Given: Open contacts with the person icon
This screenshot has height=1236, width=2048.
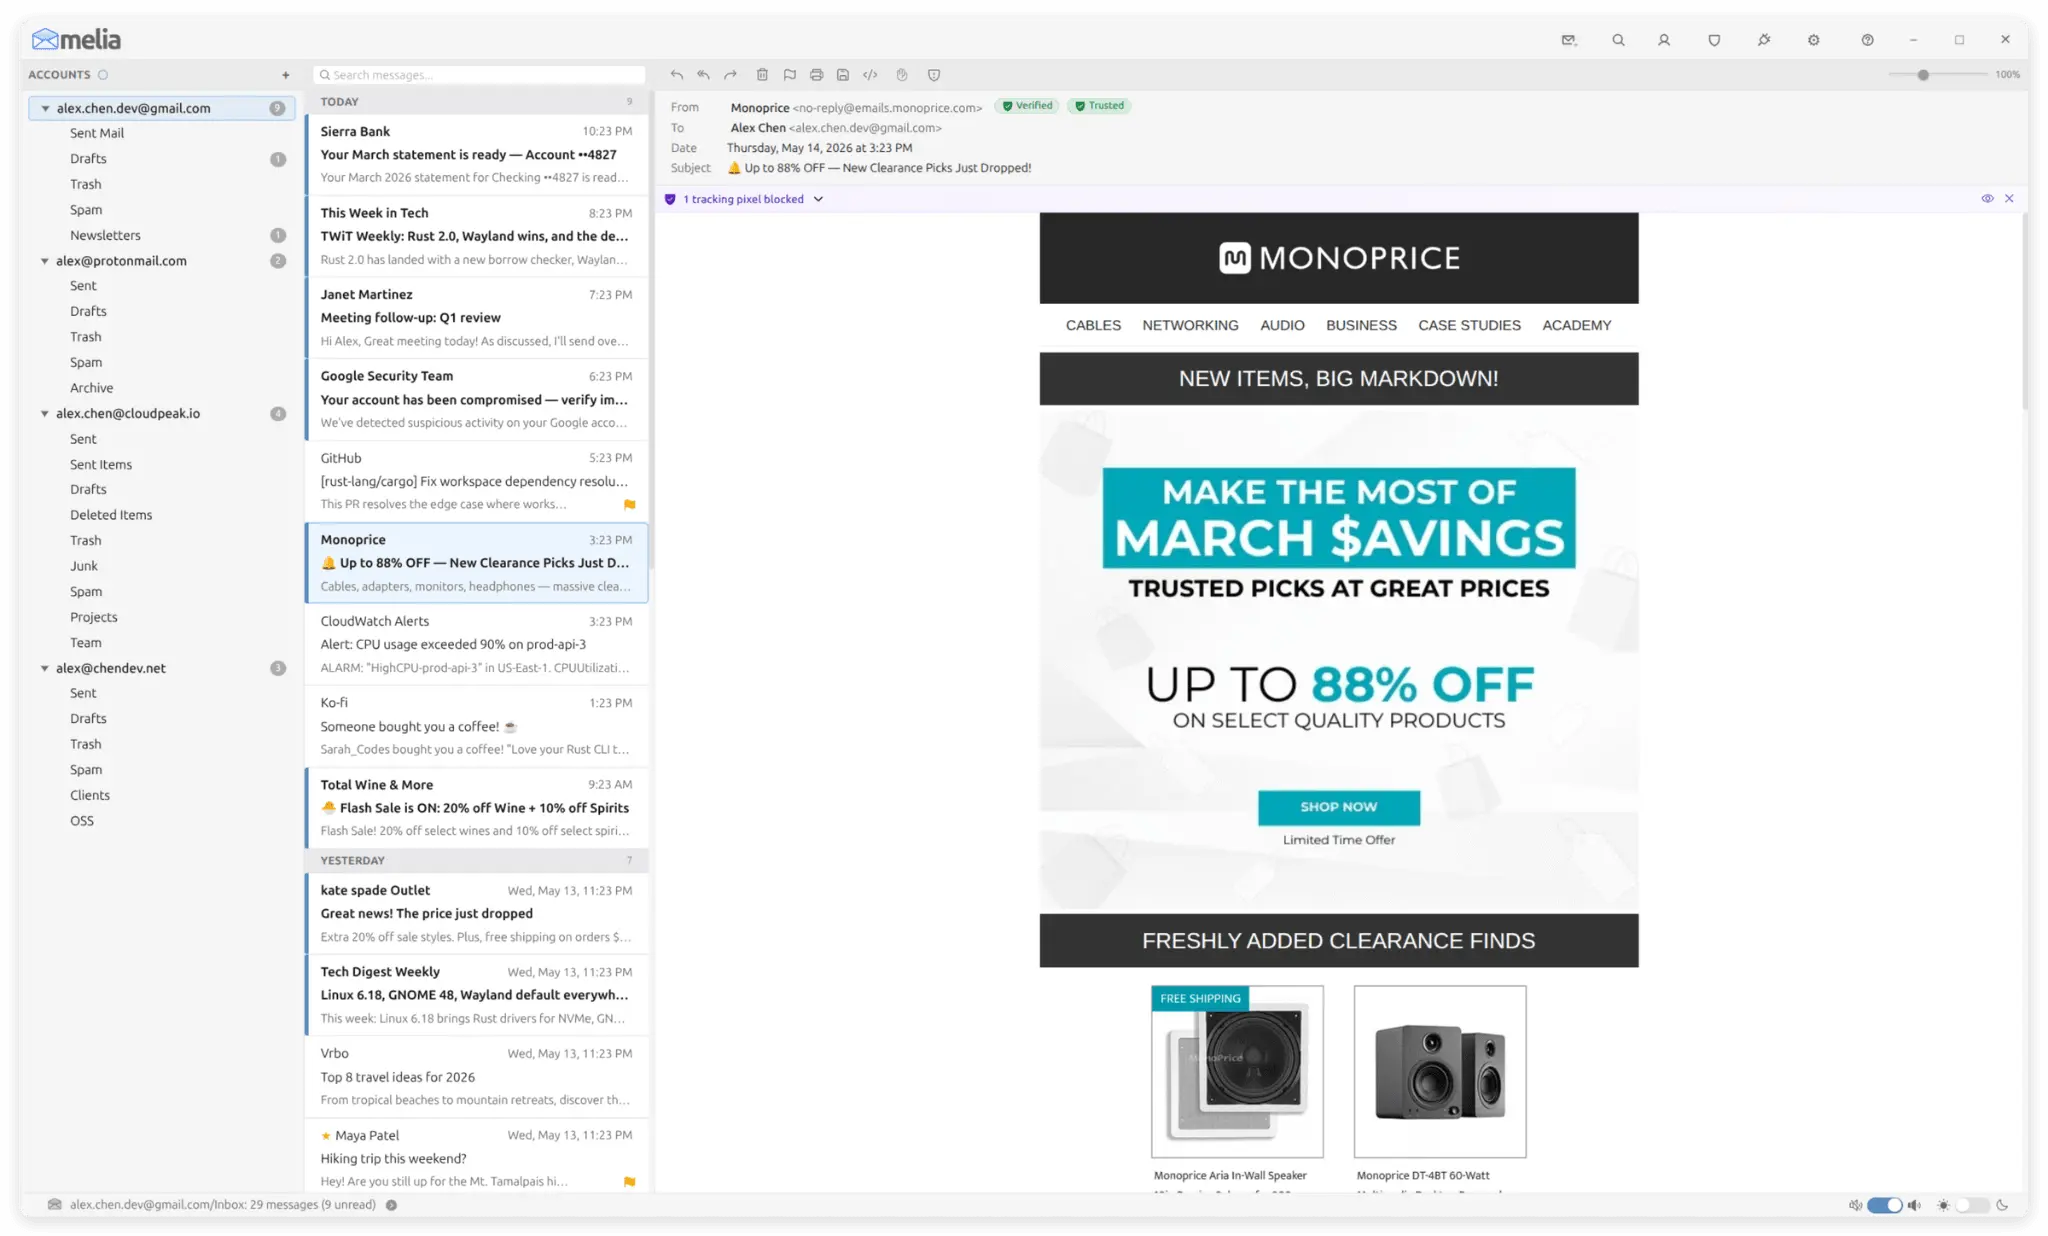Looking at the screenshot, I should [1664, 40].
